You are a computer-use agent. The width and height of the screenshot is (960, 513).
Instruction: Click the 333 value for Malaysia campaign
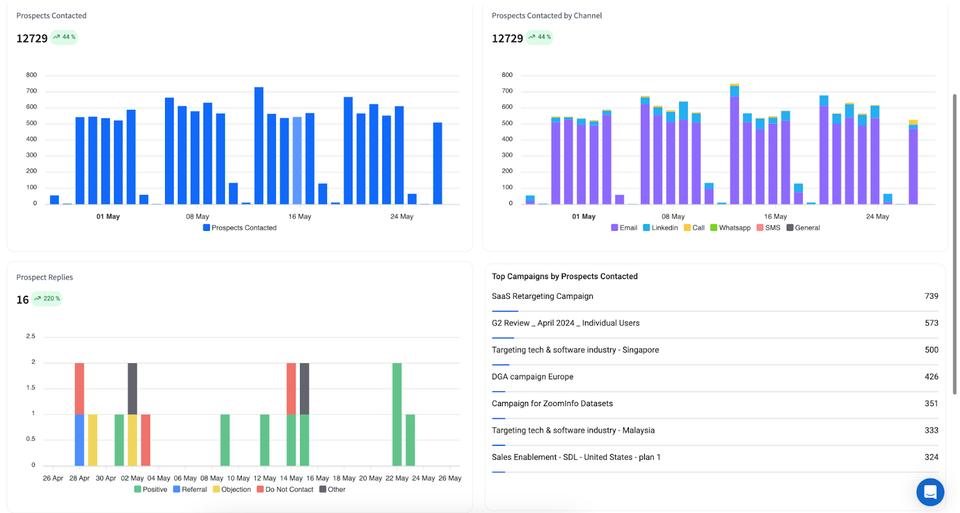tap(931, 430)
